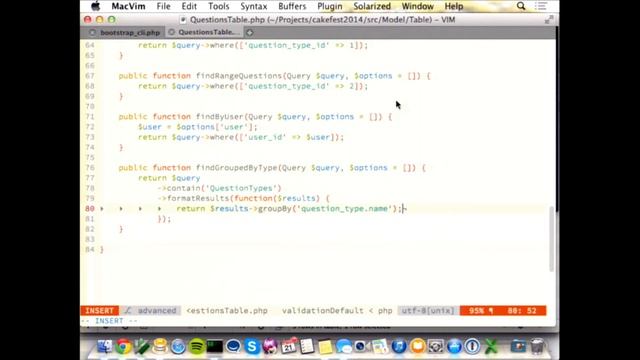Open the Reminders list icon in dock

[307, 347]
